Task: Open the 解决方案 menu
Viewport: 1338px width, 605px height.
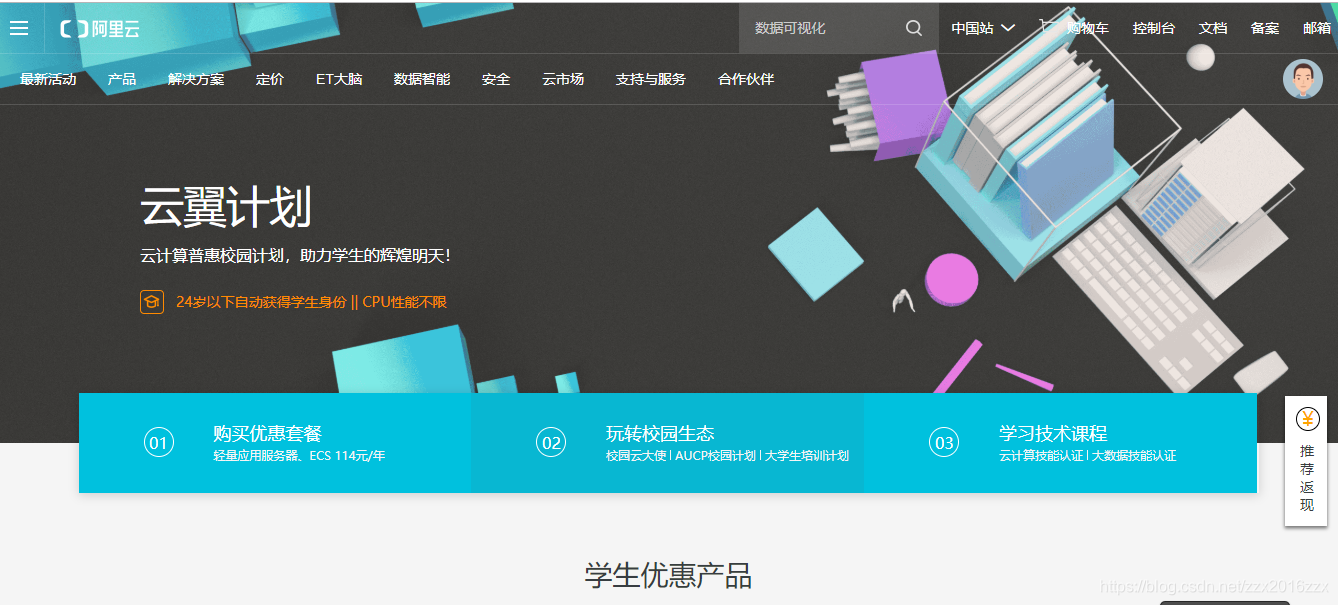Action: pyautogui.click(x=196, y=79)
